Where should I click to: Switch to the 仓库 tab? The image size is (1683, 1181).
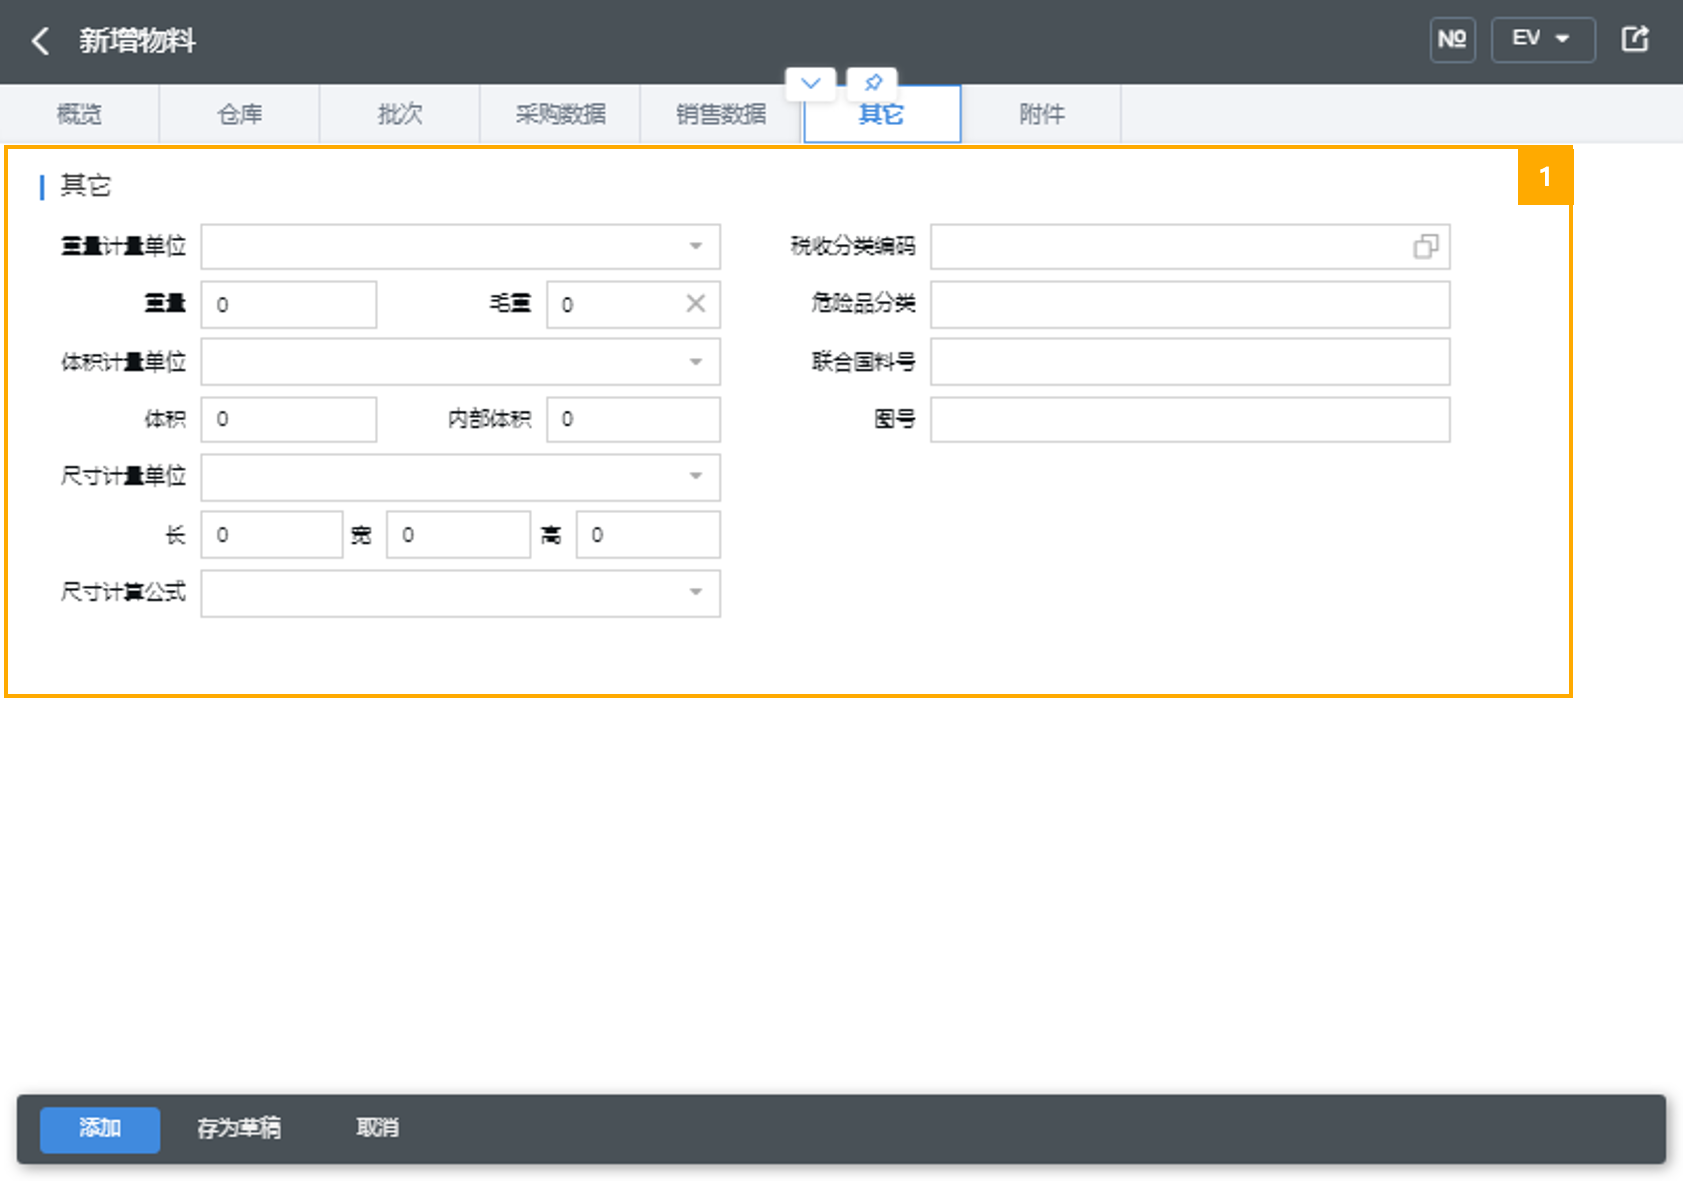tap(240, 114)
